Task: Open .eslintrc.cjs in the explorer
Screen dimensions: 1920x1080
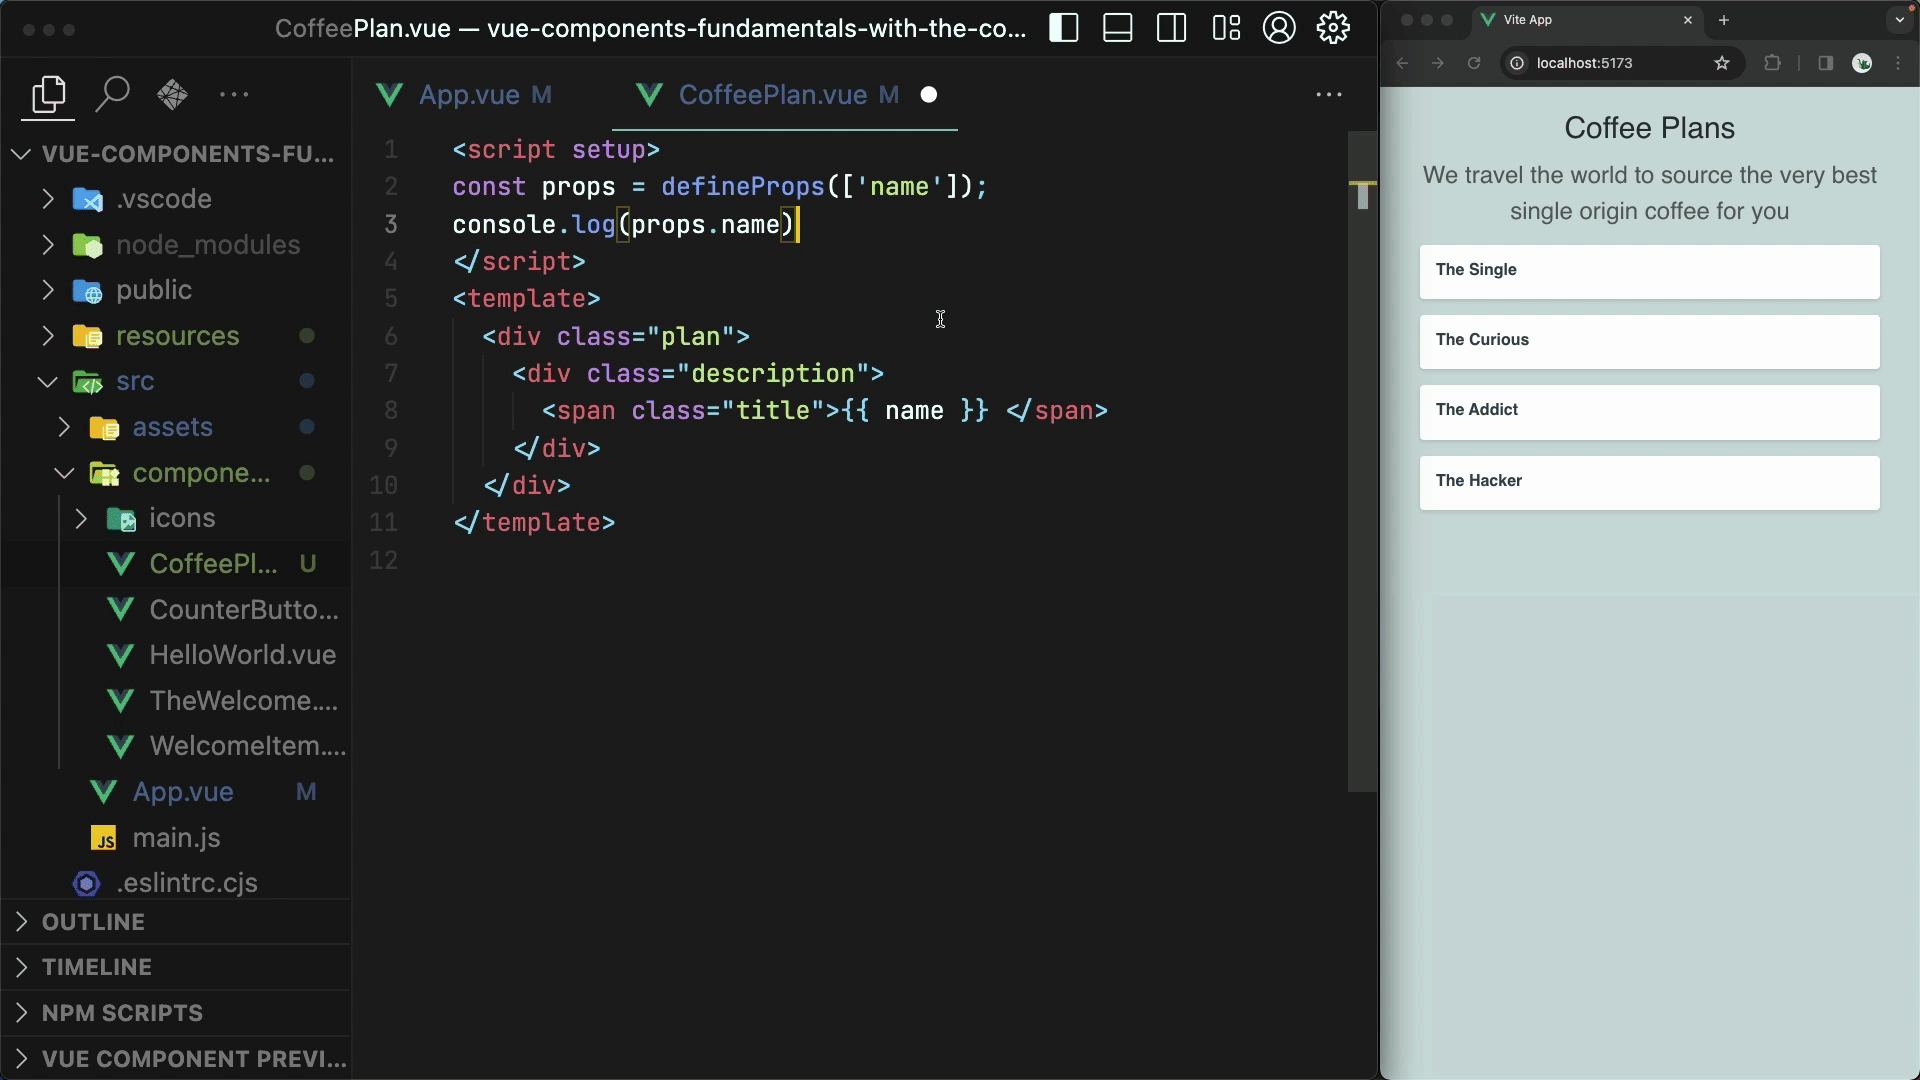Action: (x=176, y=883)
